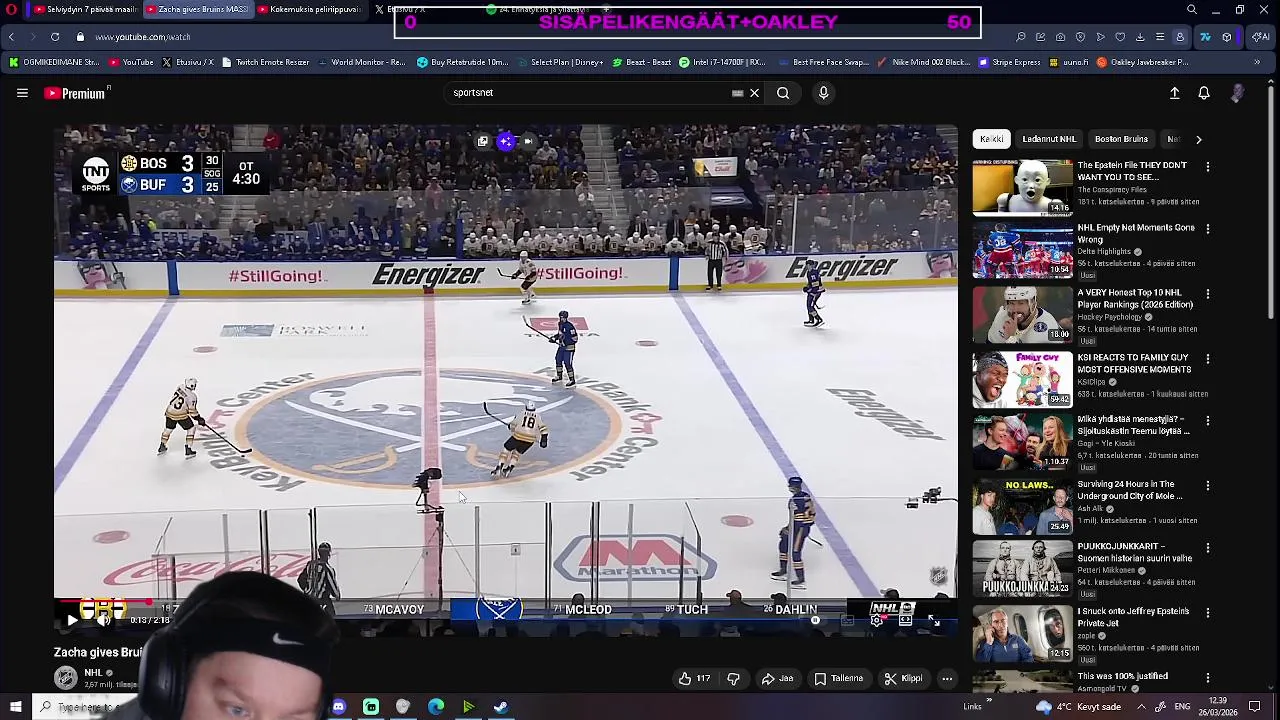Image resolution: width=1280 pixels, height=720 pixels.
Task: Select the Kaikki filter chip
Action: point(991,139)
